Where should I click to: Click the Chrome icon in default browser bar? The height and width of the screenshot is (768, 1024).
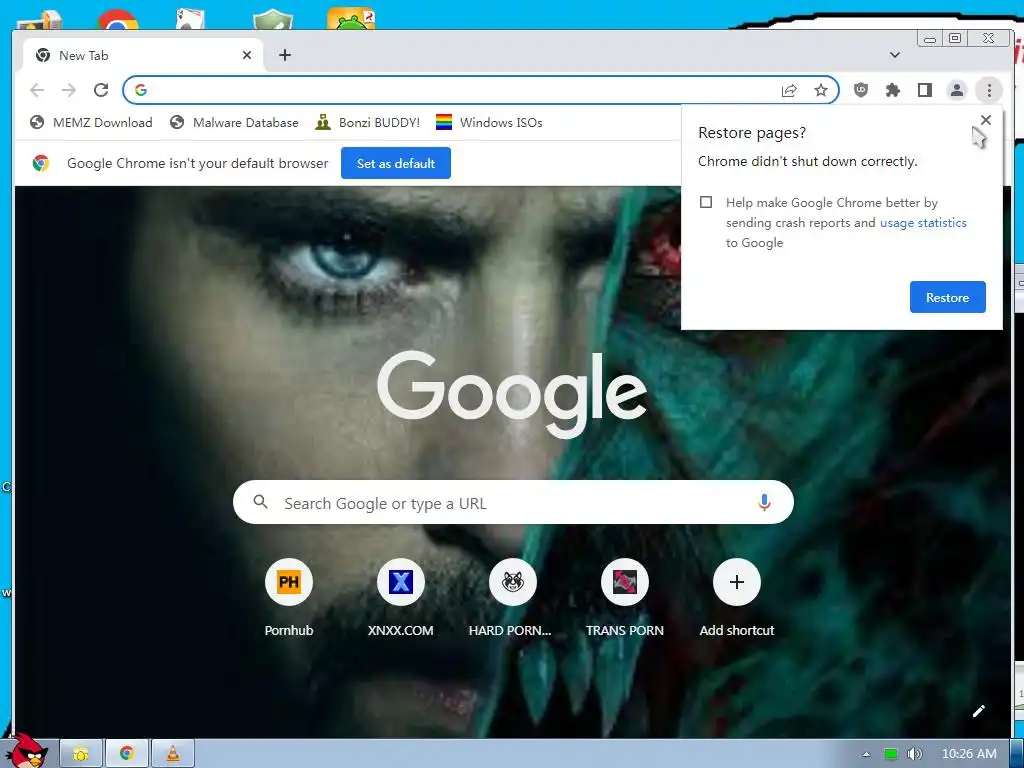(x=40, y=163)
